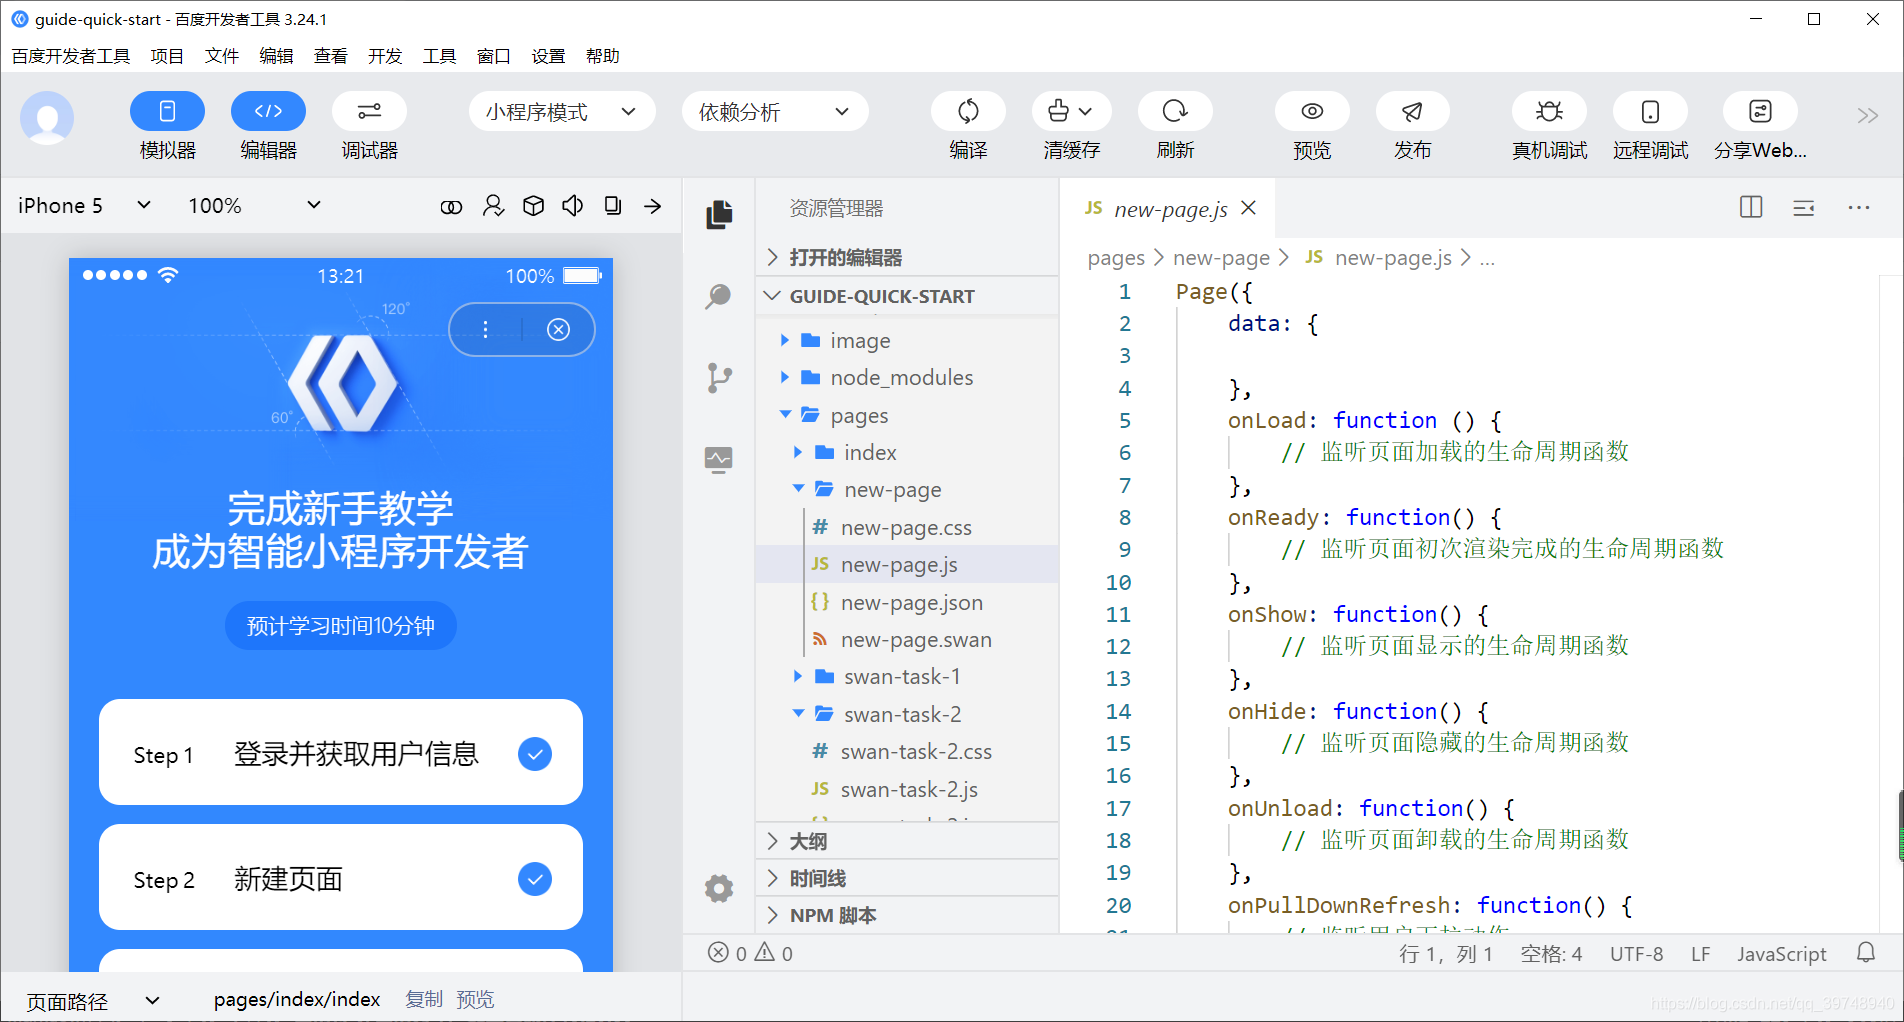Mute simulator sound with the speaker icon
1904x1022 pixels.
[572, 205]
